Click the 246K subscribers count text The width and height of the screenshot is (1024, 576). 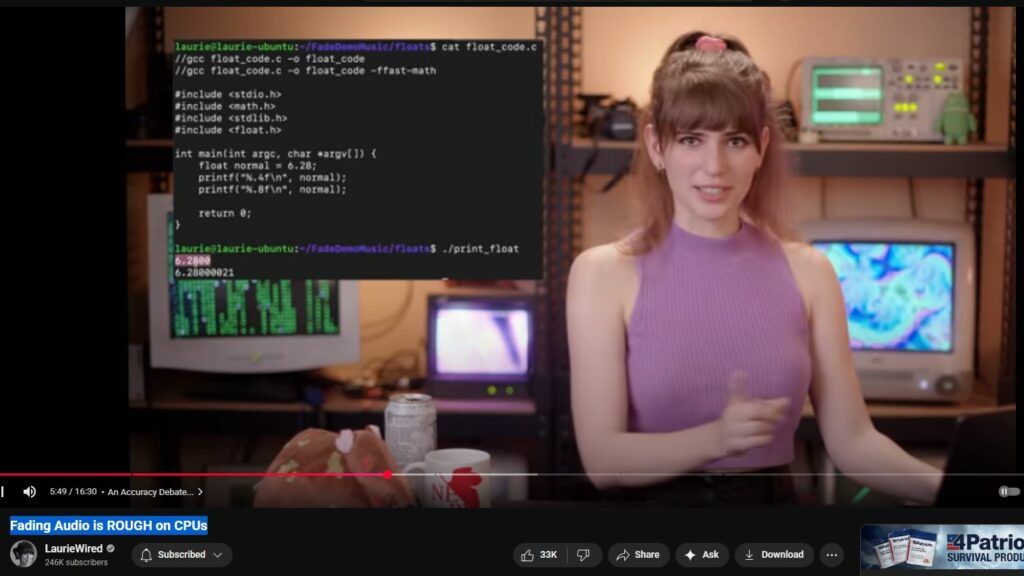[76, 563]
